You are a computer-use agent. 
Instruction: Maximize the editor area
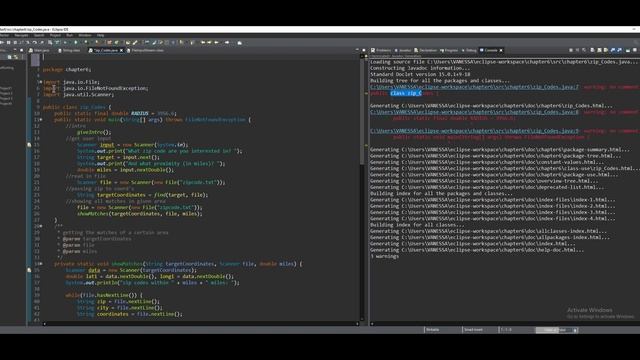pyautogui.click(x=364, y=50)
